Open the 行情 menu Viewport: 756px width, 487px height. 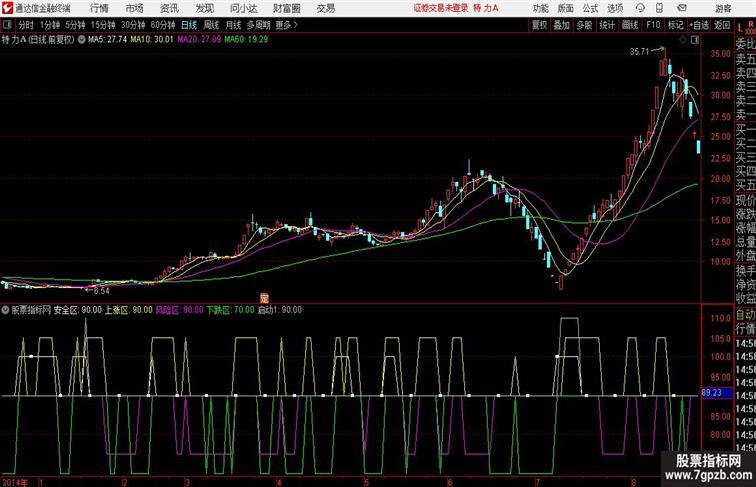(99, 8)
